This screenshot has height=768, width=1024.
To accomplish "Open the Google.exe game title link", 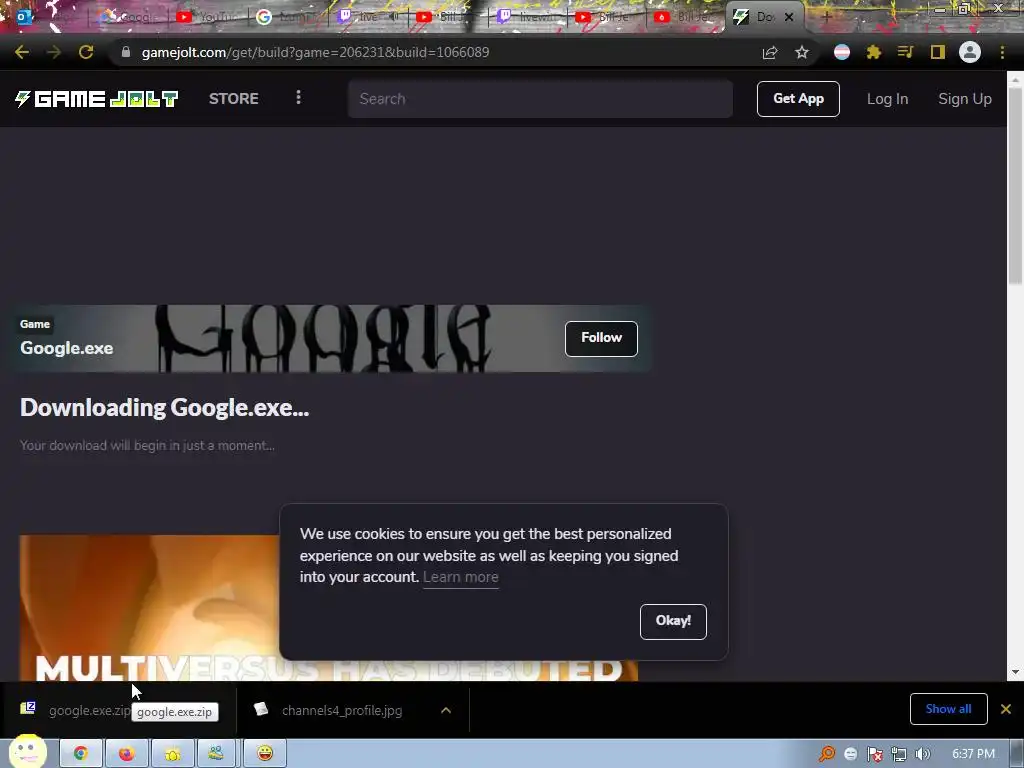I will click(67, 348).
